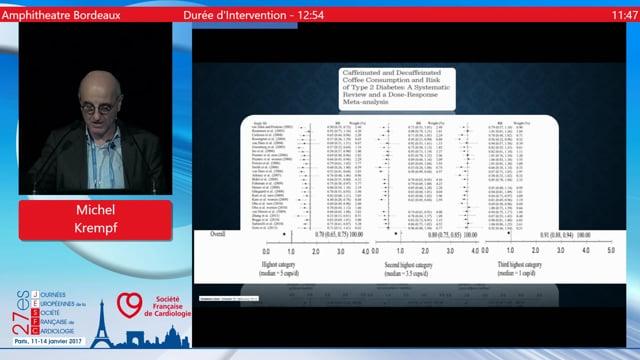
Task: Select the Overall dot in first forest plot
Action: tap(284, 234)
